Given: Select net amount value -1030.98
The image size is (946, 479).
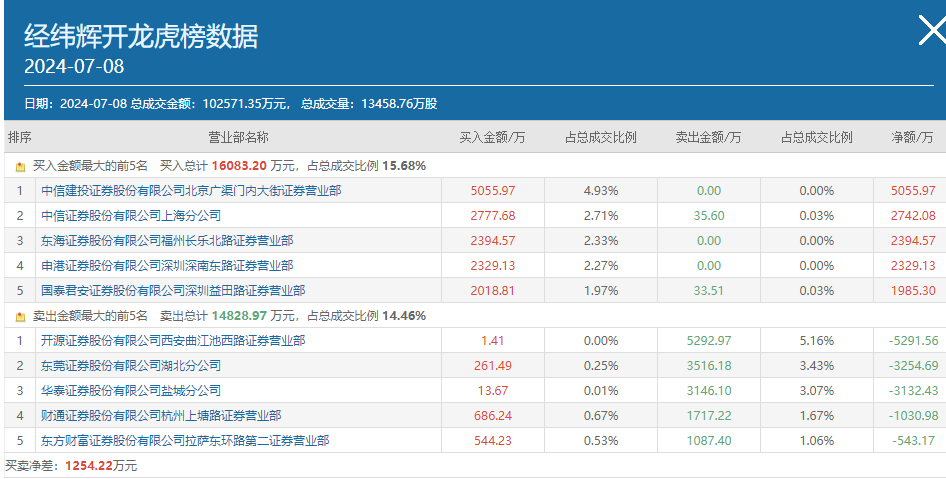Looking at the screenshot, I should 913,416.
